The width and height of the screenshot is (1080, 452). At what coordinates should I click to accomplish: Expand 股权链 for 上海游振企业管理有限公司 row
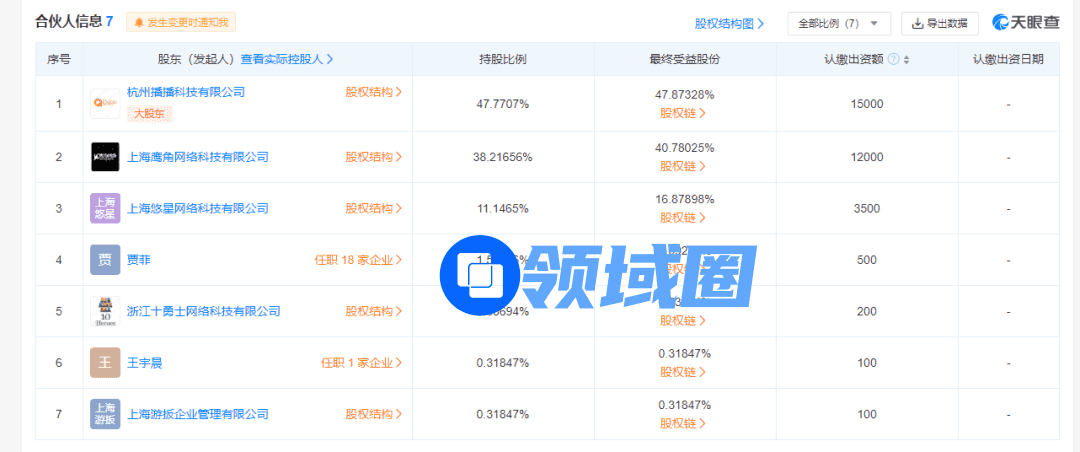[x=683, y=423]
